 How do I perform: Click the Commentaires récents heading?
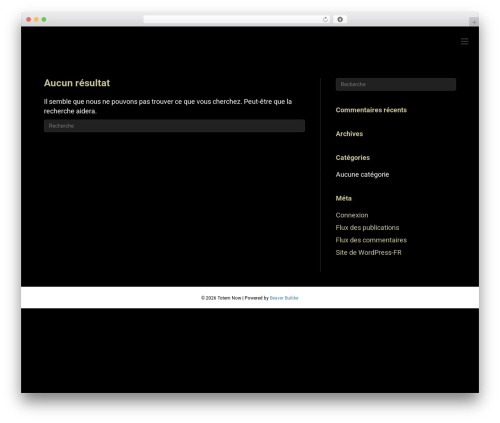[x=371, y=110]
